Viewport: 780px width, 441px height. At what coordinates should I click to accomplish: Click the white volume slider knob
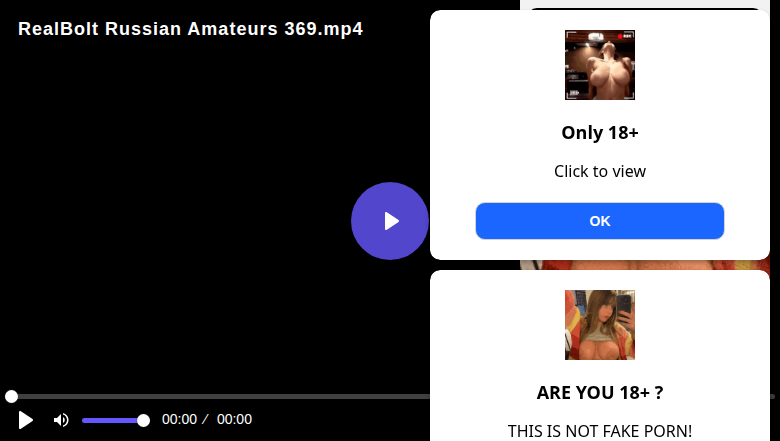143,421
